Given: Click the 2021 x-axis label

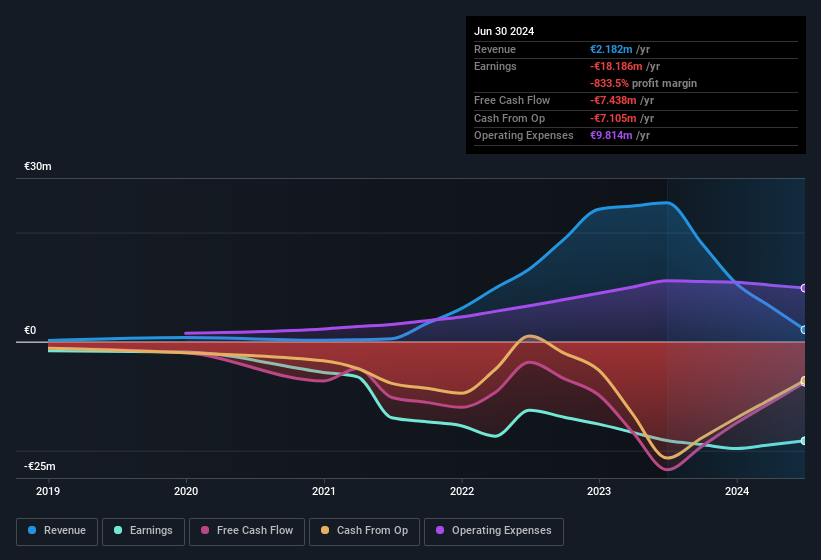Looking at the screenshot, I should coord(324,491).
